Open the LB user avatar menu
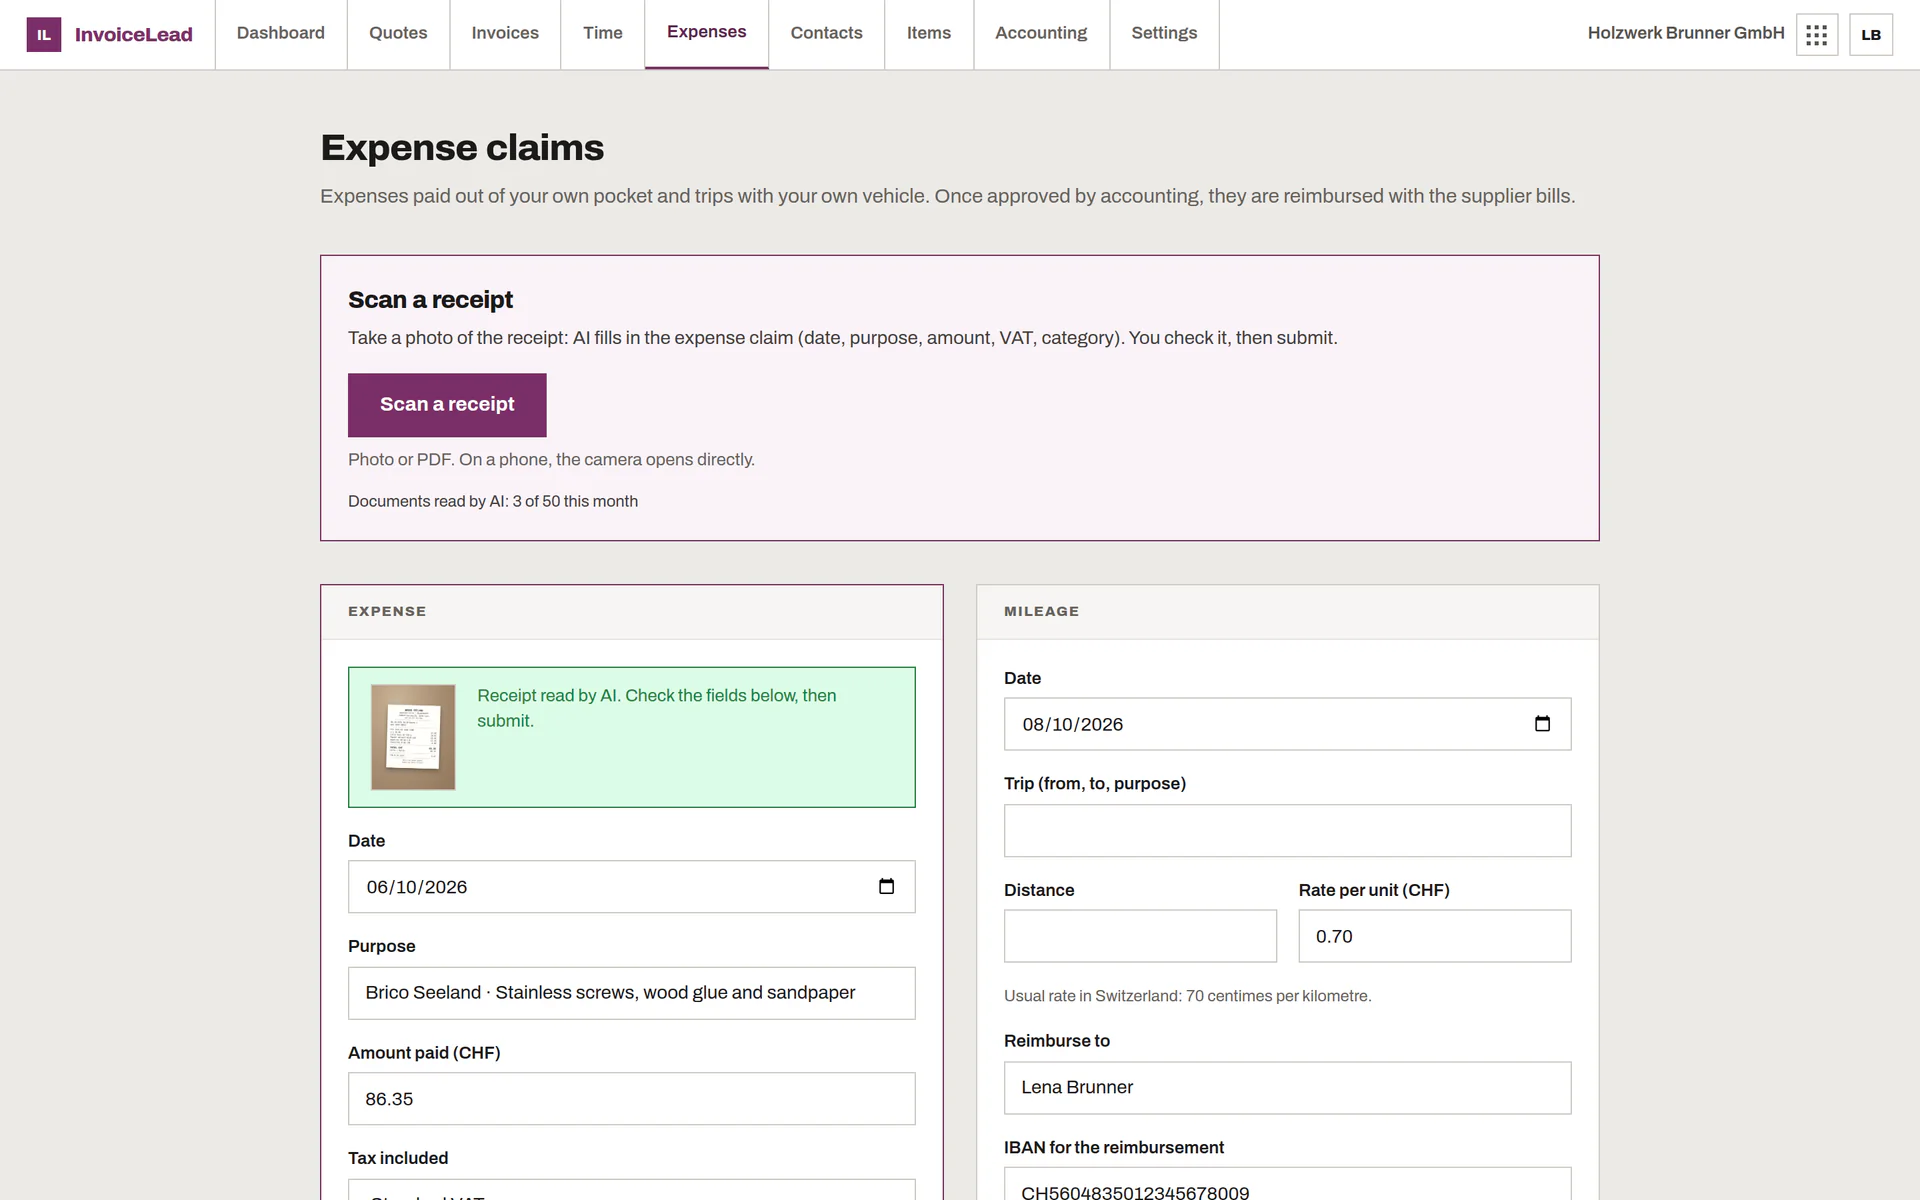The width and height of the screenshot is (1920, 1200). (1871, 35)
